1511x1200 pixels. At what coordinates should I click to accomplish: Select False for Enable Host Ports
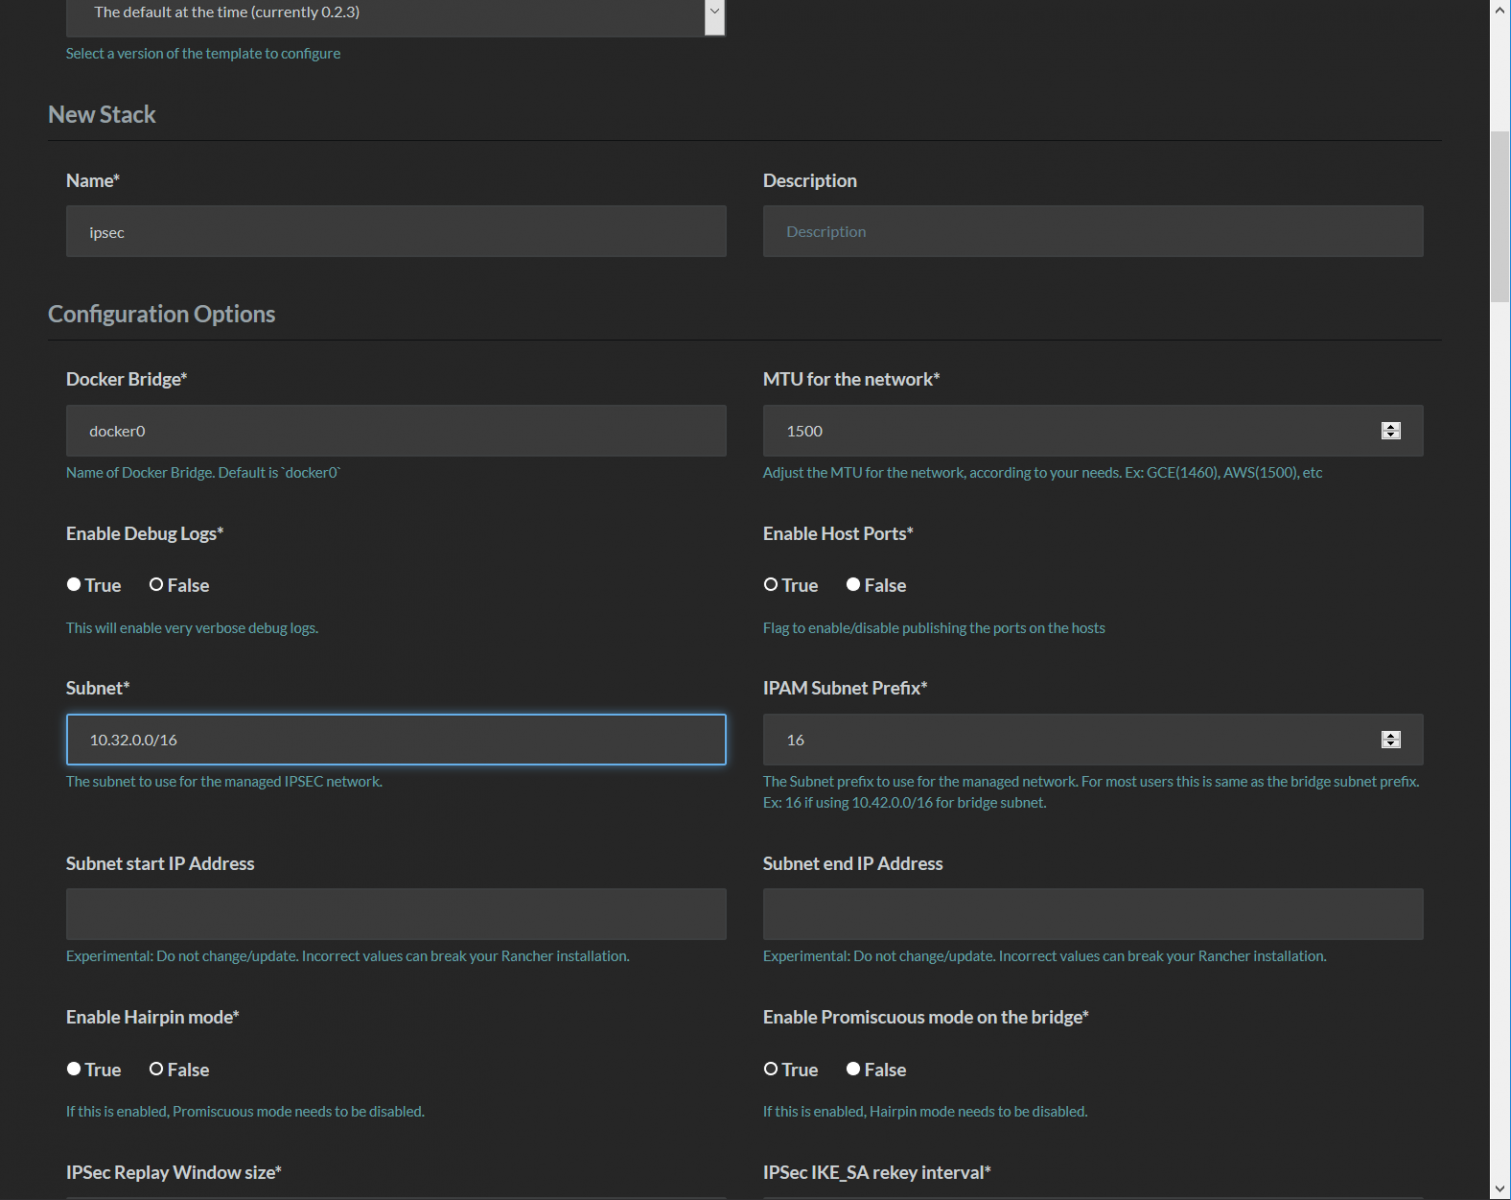click(853, 585)
